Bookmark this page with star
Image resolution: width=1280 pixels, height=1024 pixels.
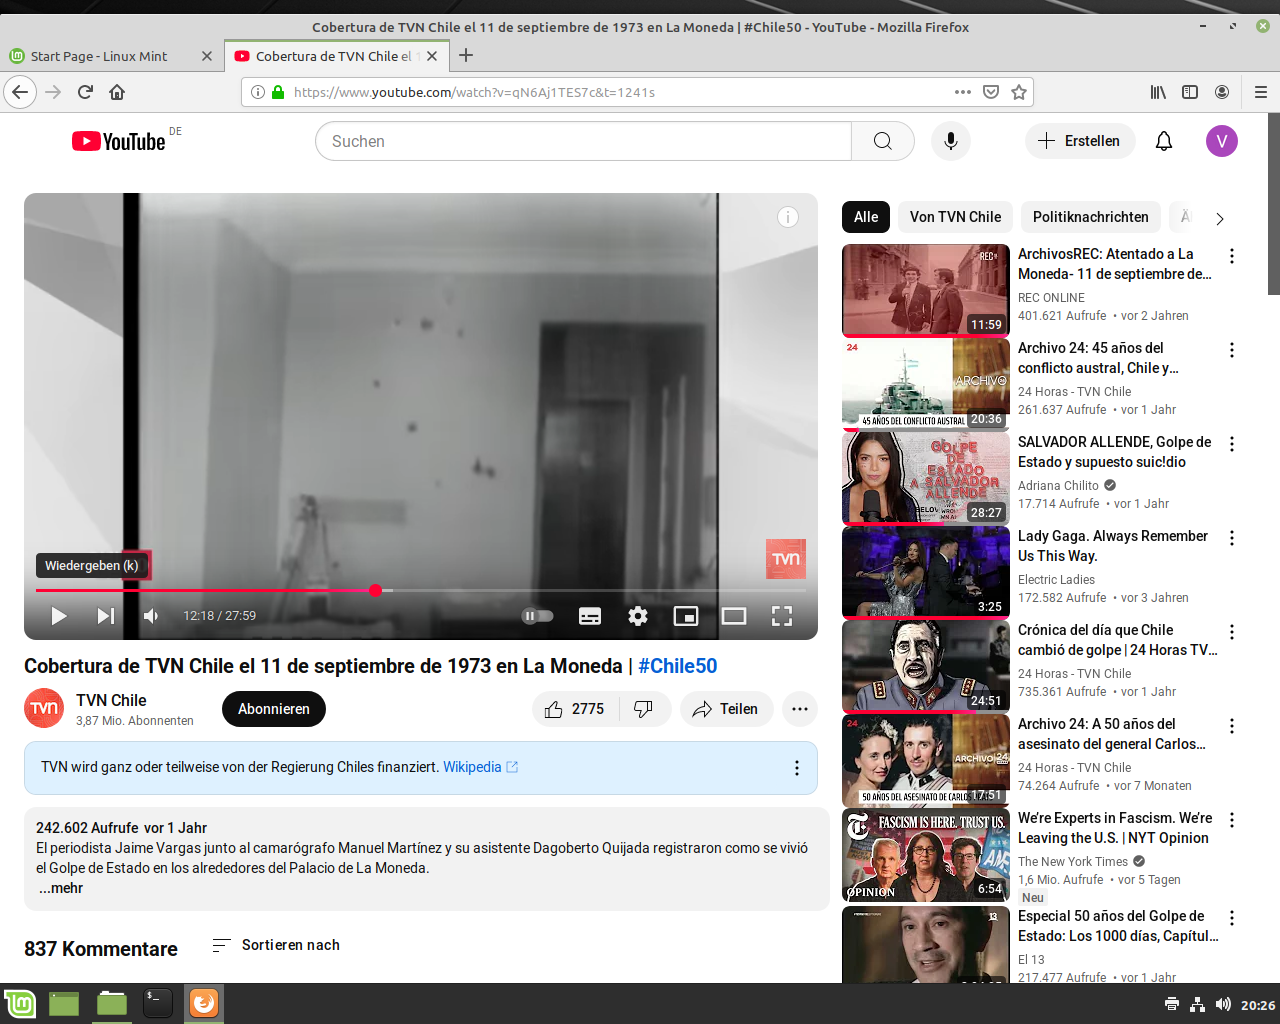point(1019,92)
